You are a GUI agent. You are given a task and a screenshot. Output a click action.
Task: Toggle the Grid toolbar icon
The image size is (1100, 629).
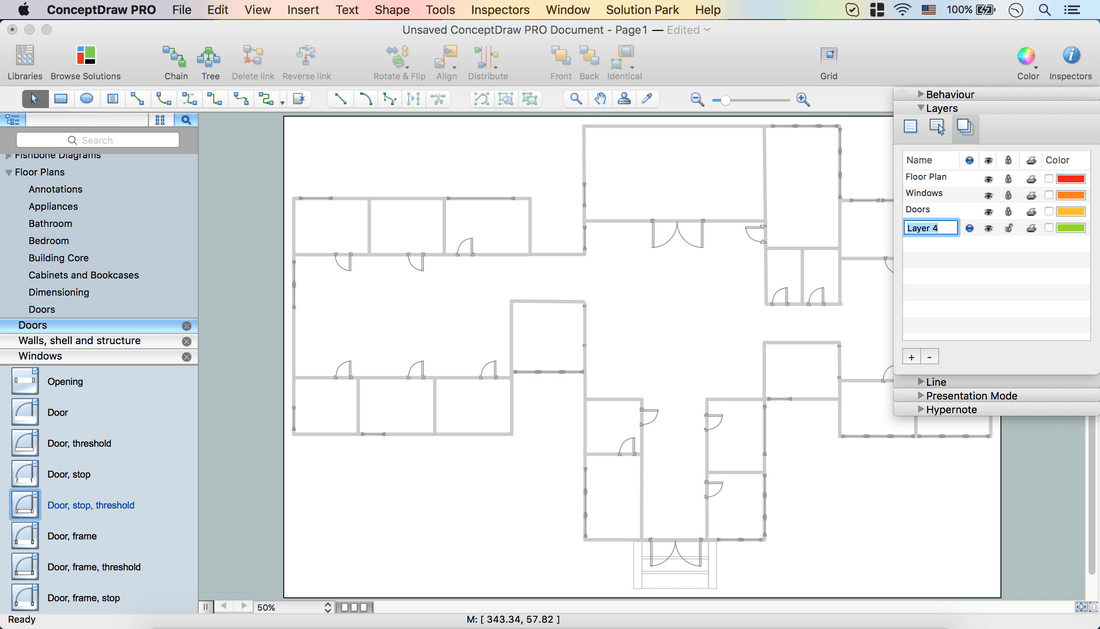point(829,61)
